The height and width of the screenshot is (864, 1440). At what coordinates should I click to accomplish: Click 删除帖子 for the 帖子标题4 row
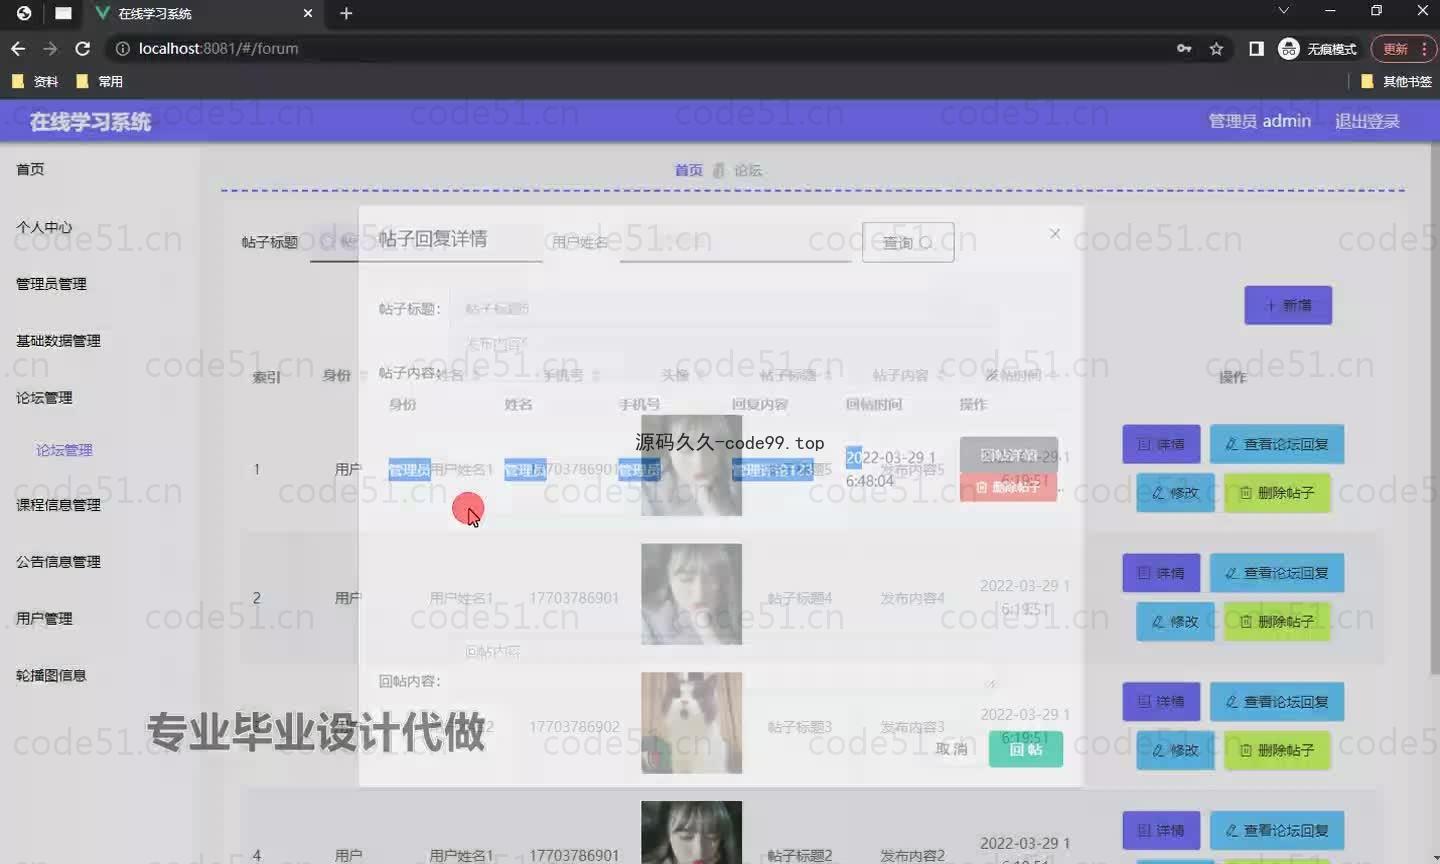coord(1277,622)
